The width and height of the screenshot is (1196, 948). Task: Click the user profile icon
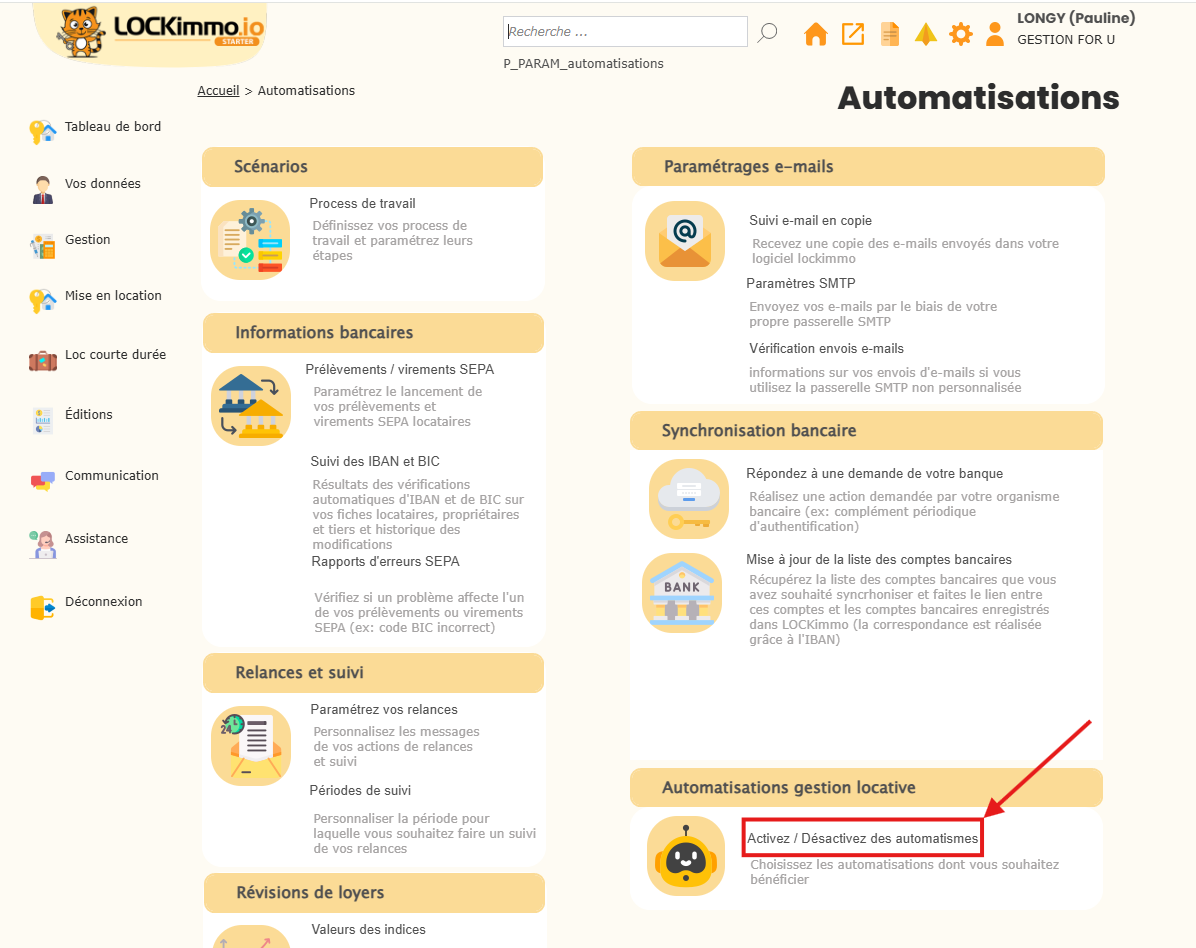(994, 34)
